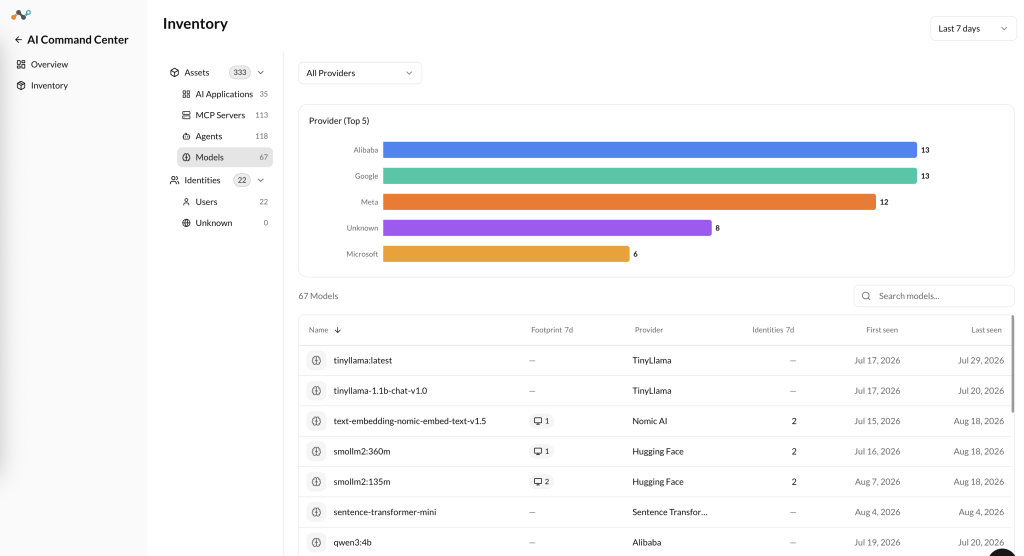Click the Inventory cube icon in sidebar
The image size is (1024, 556).
pyautogui.click(x=21, y=86)
